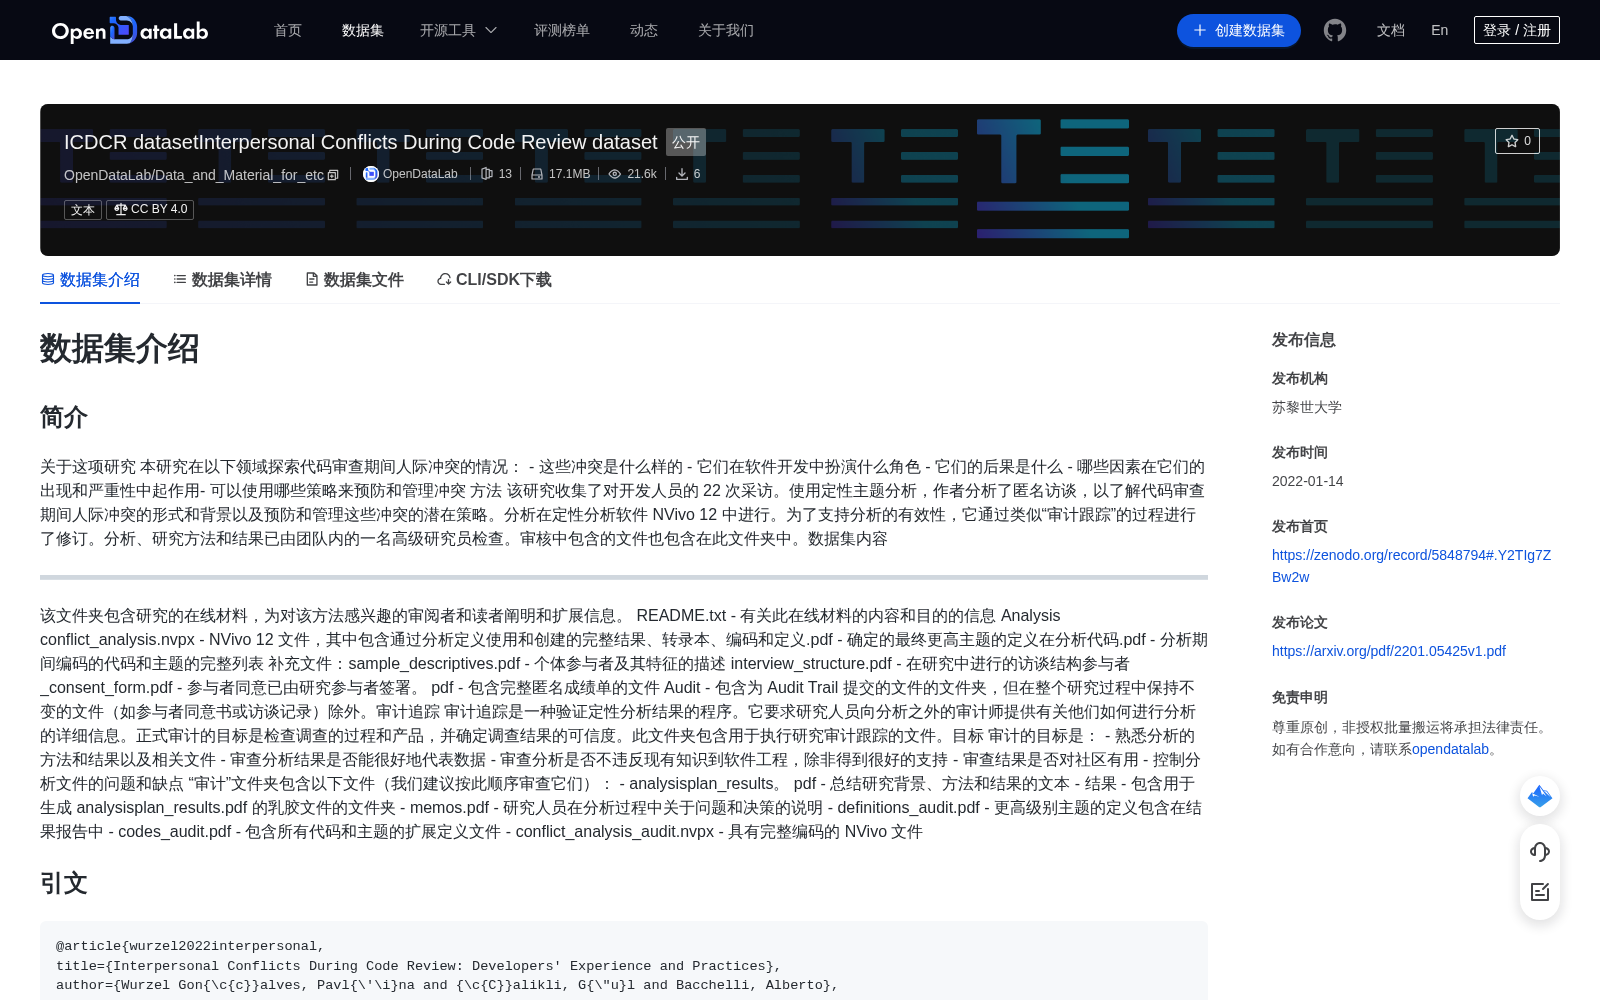Click the 文本 tag in the banner
The width and height of the screenshot is (1600, 1000).
(83, 209)
